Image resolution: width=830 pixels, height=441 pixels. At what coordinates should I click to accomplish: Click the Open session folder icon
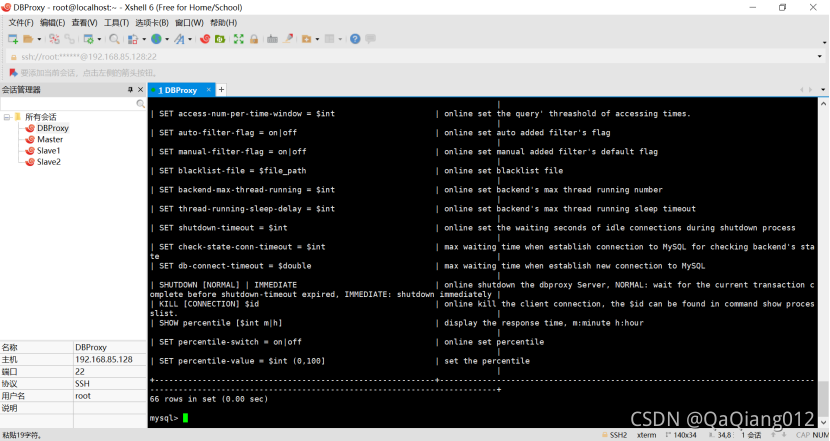coord(28,39)
